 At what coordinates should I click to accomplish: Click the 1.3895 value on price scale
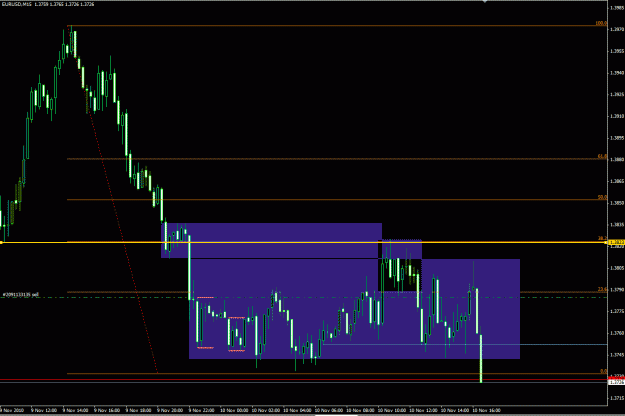(x=617, y=138)
